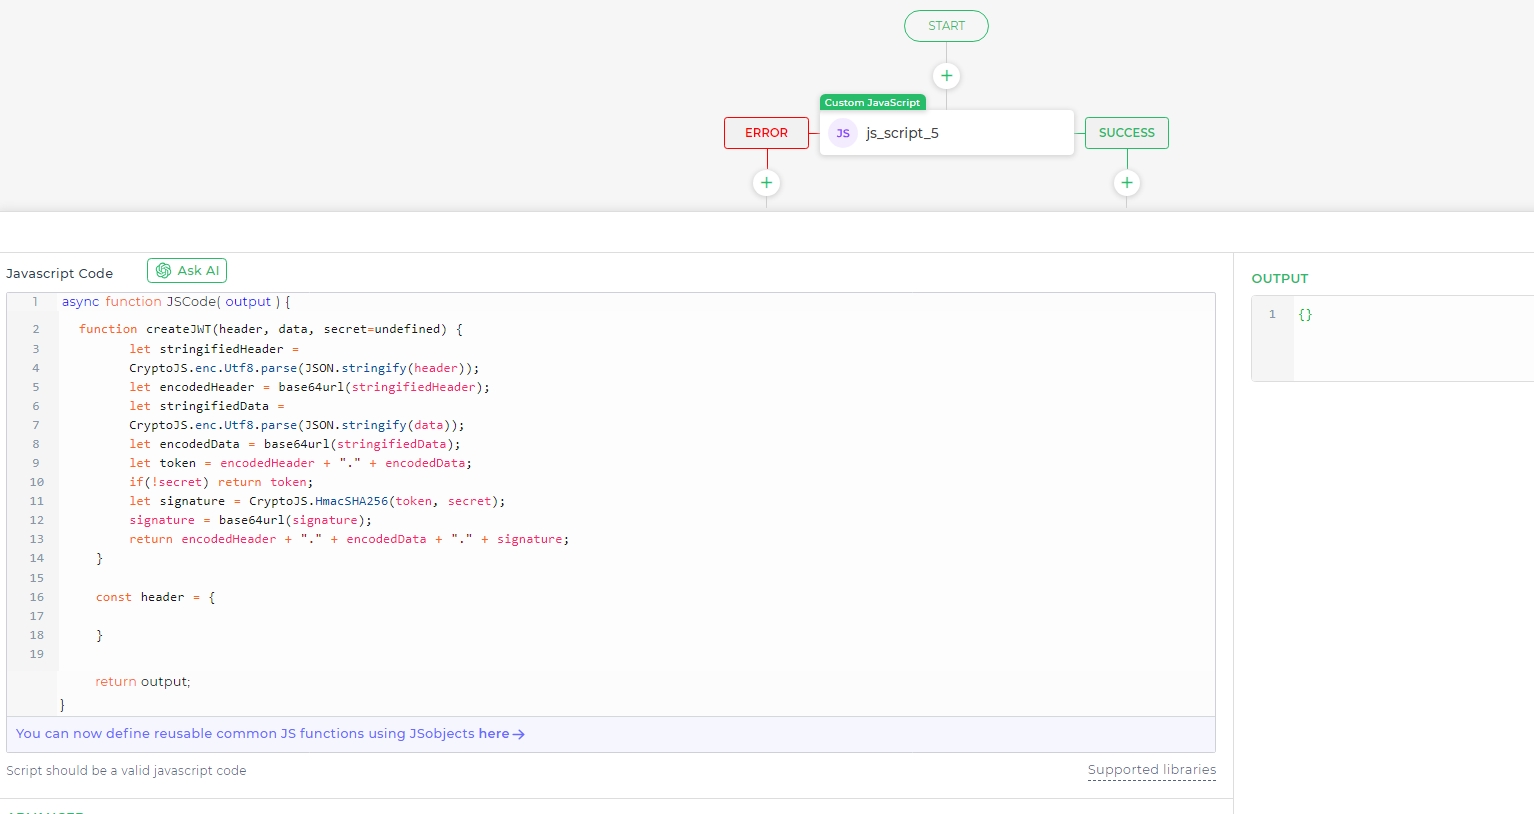Viewport: 1534px width, 814px height.
Task: Click the JS icon on js_script_5 node
Action: point(843,133)
